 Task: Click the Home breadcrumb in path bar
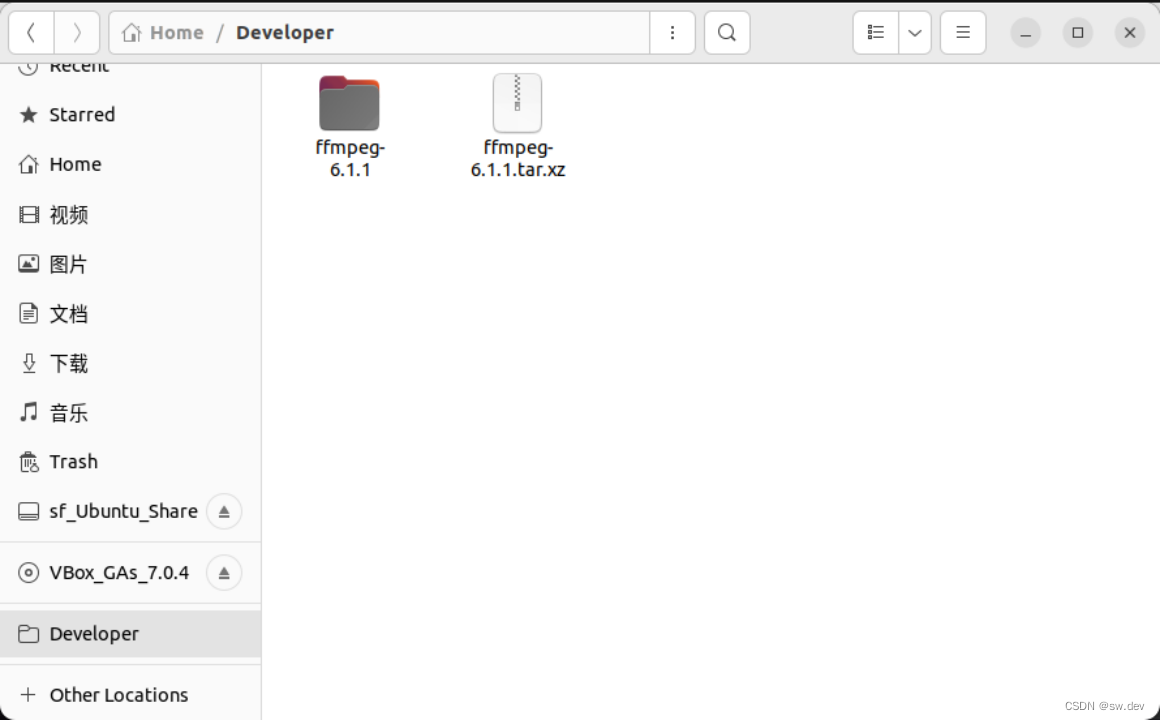(x=176, y=33)
